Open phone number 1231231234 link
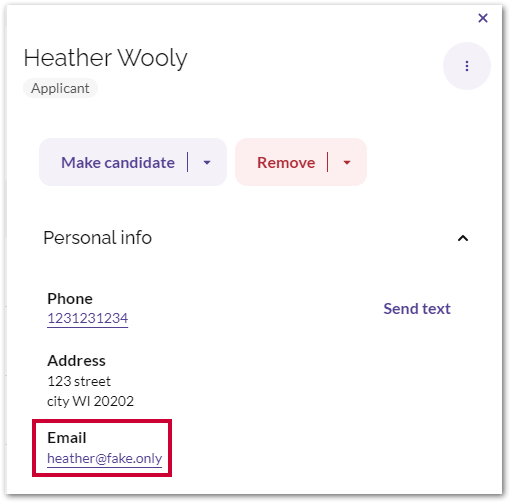The image size is (511, 503). pos(88,318)
